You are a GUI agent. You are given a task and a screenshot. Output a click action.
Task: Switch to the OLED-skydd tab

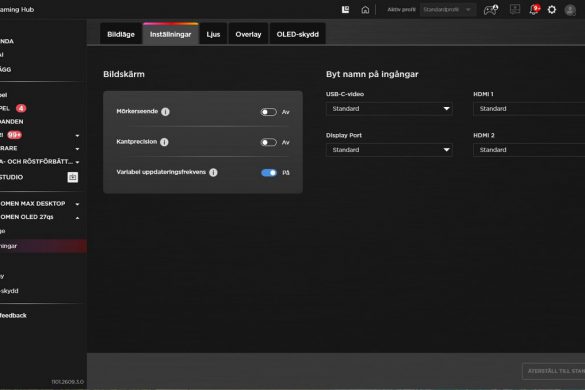[298, 34]
